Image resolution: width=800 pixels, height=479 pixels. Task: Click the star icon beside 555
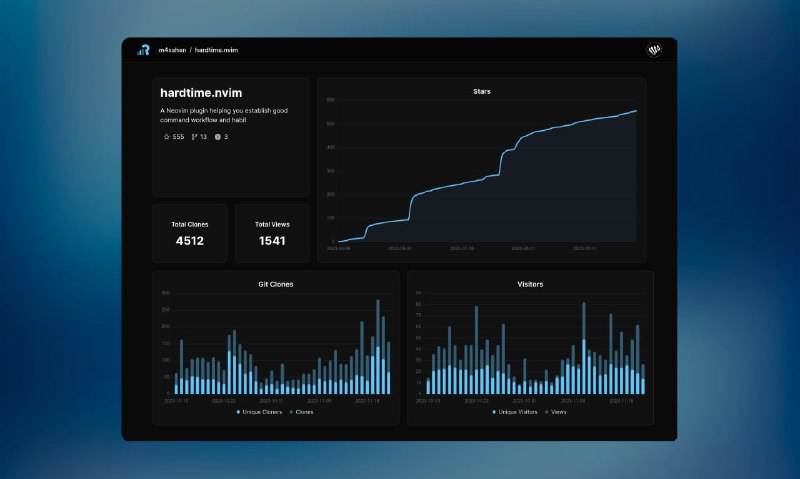pos(166,137)
